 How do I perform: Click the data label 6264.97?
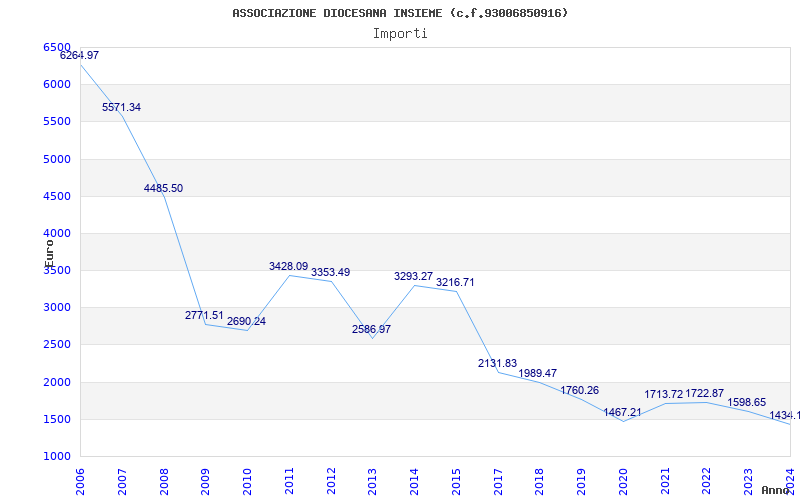coord(80,56)
